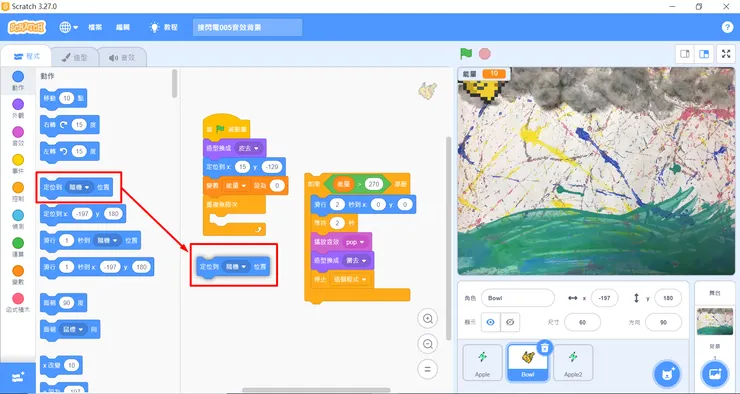Switch to the 造型 costumes tab
Viewport: 740px width, 394px height.
[75, 58]
